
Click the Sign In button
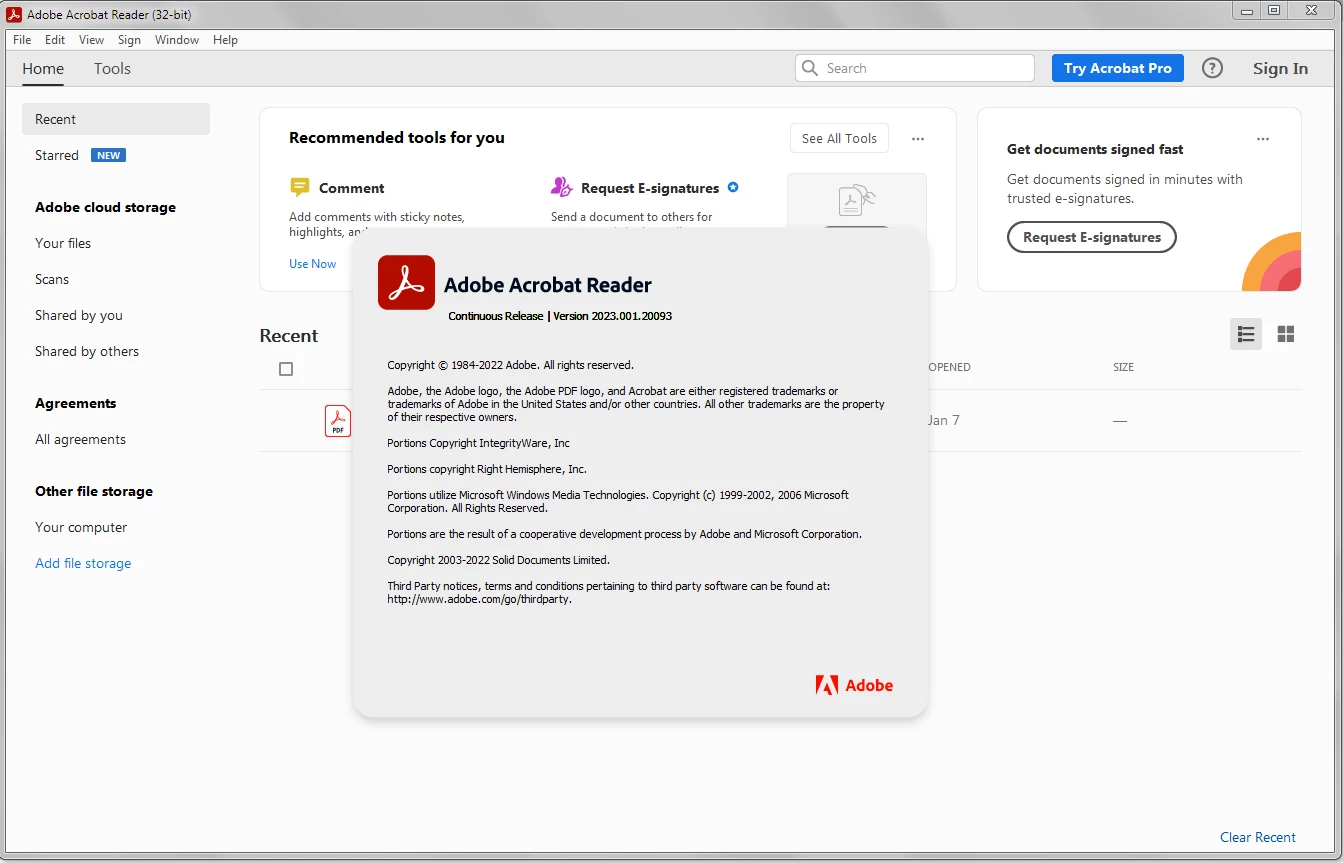point(1280,68)
